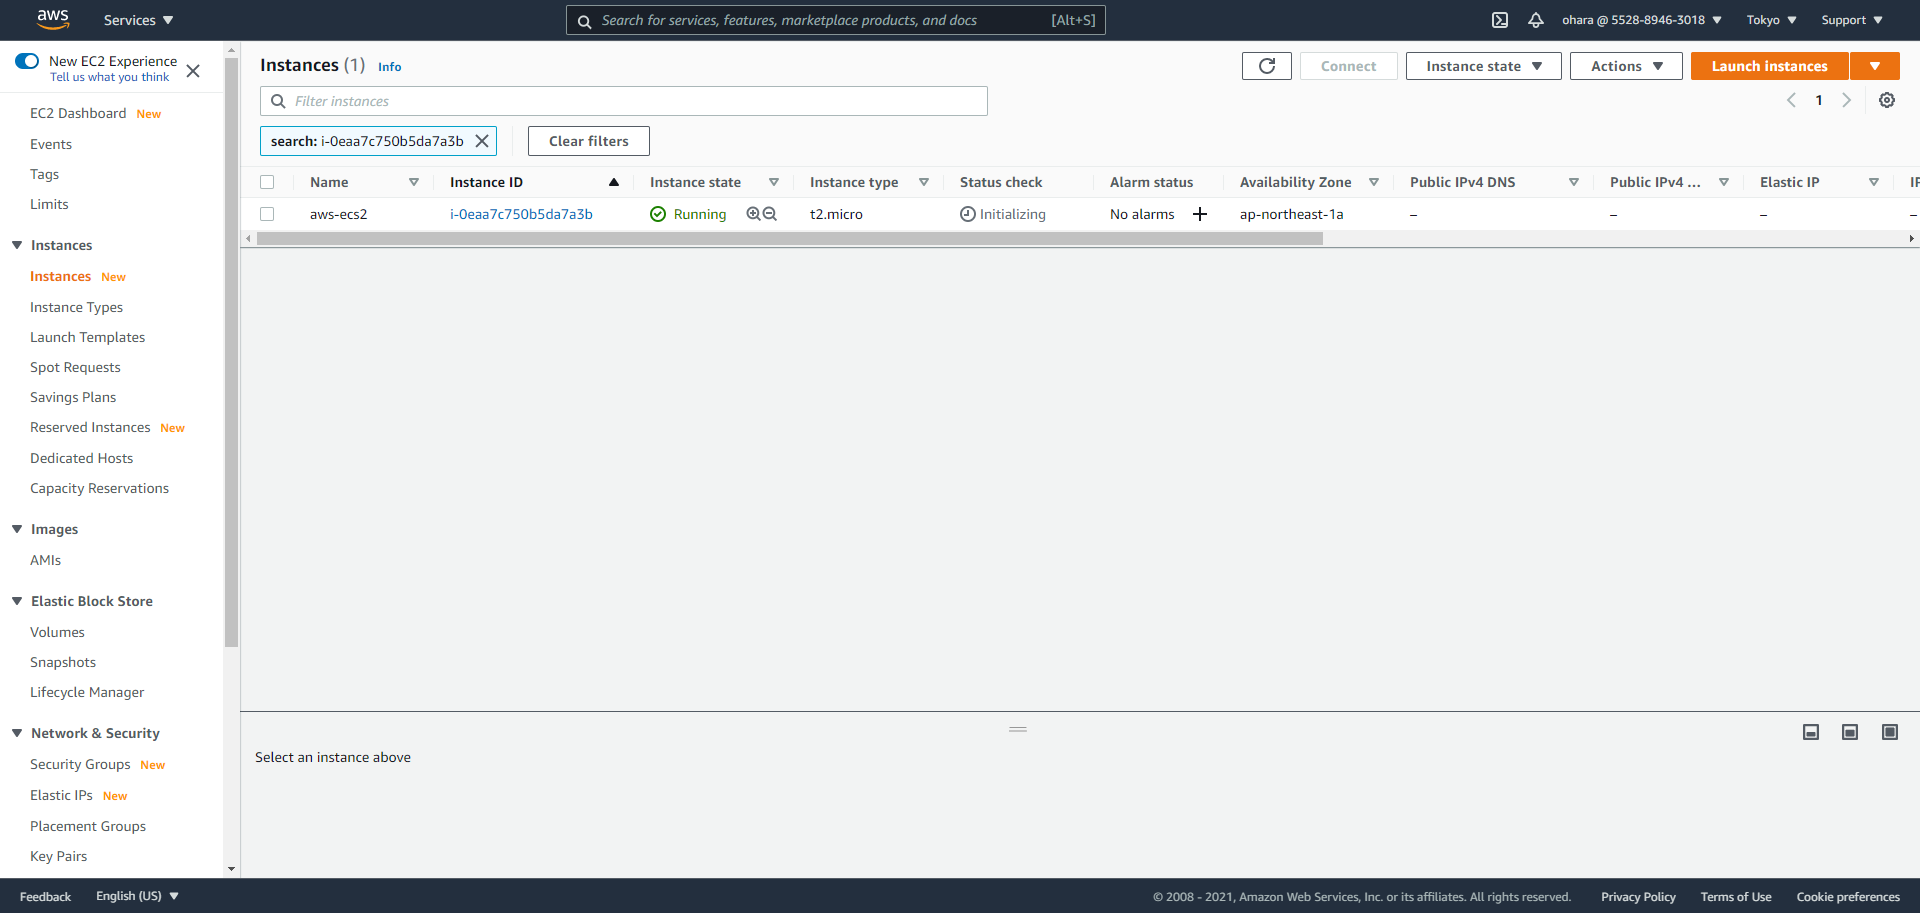Focus the Filter instances field
1920x913 pixels.
624,101
